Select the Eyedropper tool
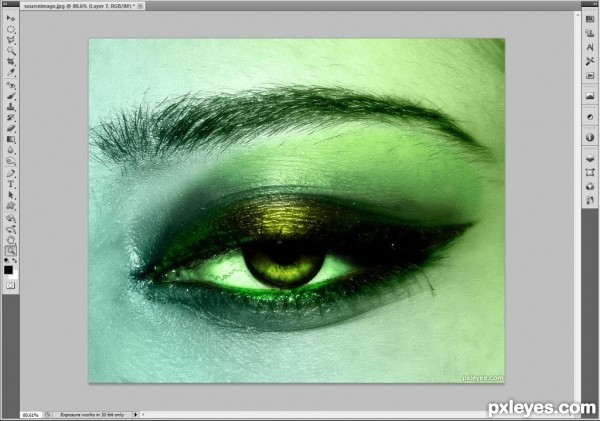This screenshot has height=421, width=600. pyautogui.click(x=11, y=72)
